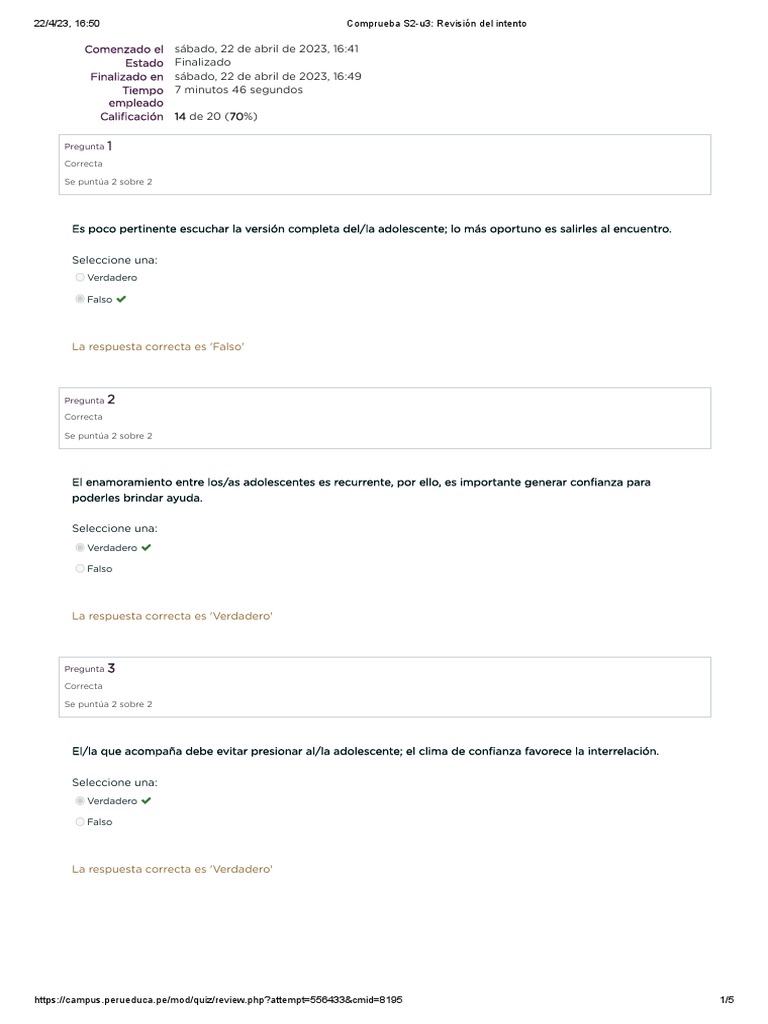Select Falso radio button in Pregunta 2
The height and width of the screenshot is (1024, 768).
coord(80,569)
